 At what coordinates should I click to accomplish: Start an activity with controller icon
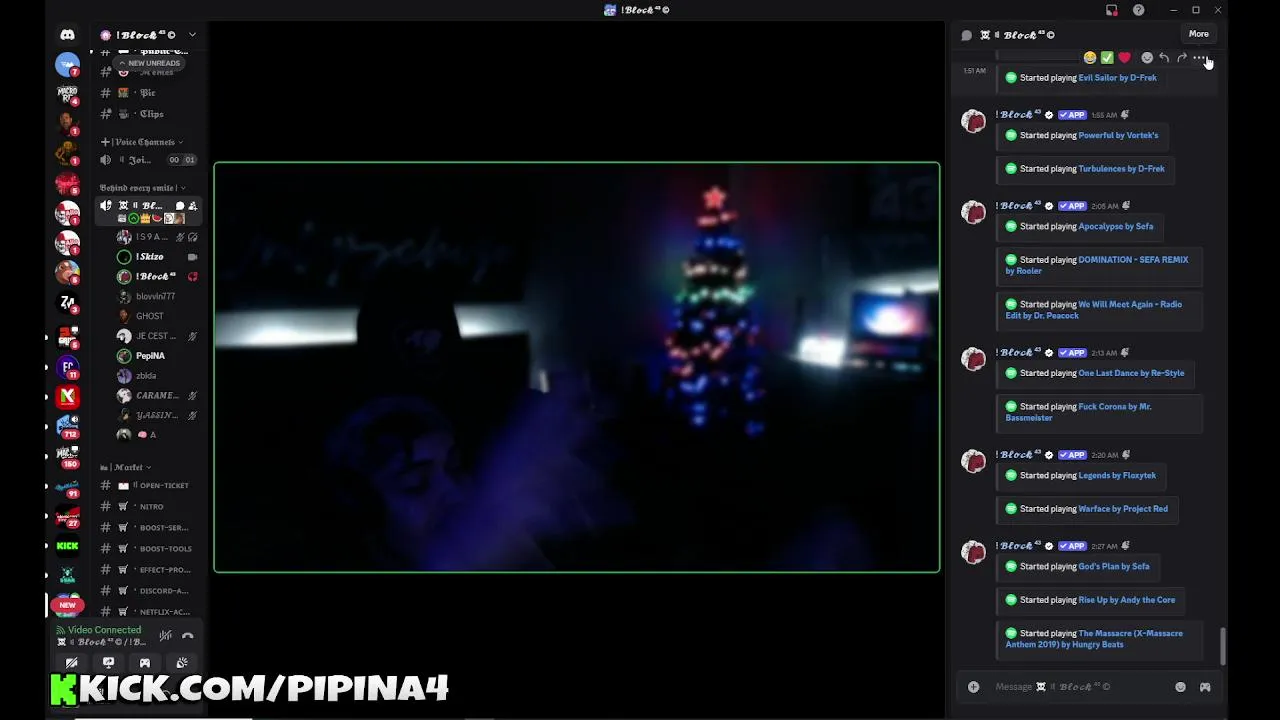[x=145, y=663]
